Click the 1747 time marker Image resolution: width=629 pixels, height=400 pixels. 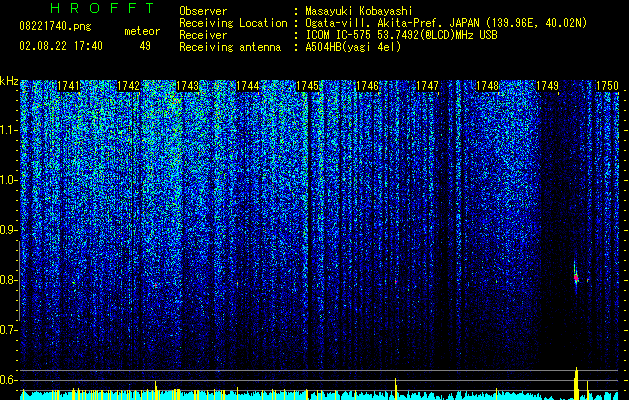click(427, 86)
